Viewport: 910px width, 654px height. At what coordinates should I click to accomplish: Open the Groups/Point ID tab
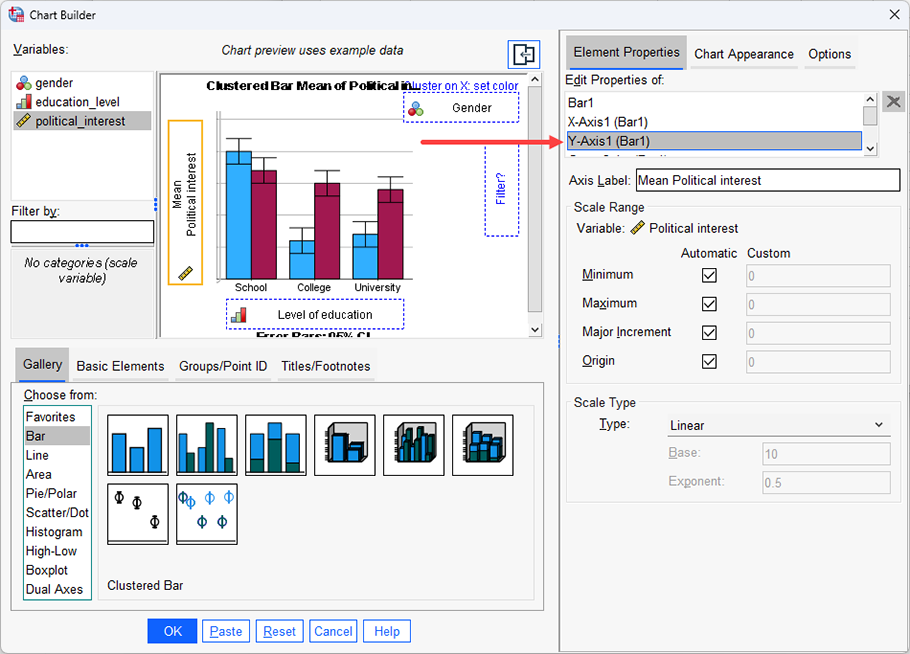pos(223,366)
